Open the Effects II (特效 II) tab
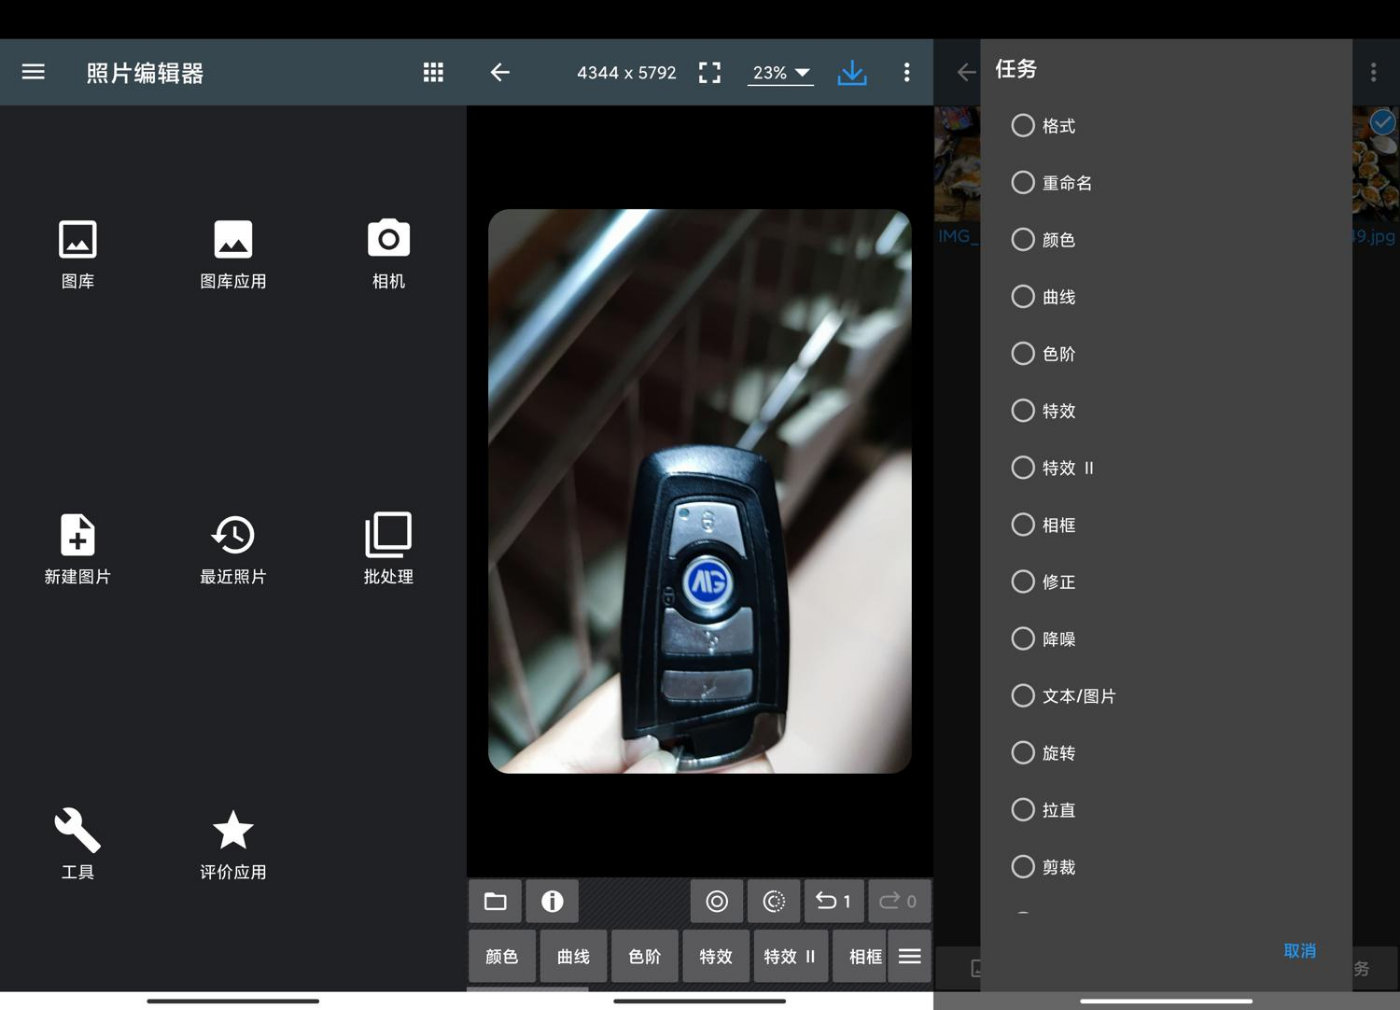1400x1010 pixels. click(790, 956)
